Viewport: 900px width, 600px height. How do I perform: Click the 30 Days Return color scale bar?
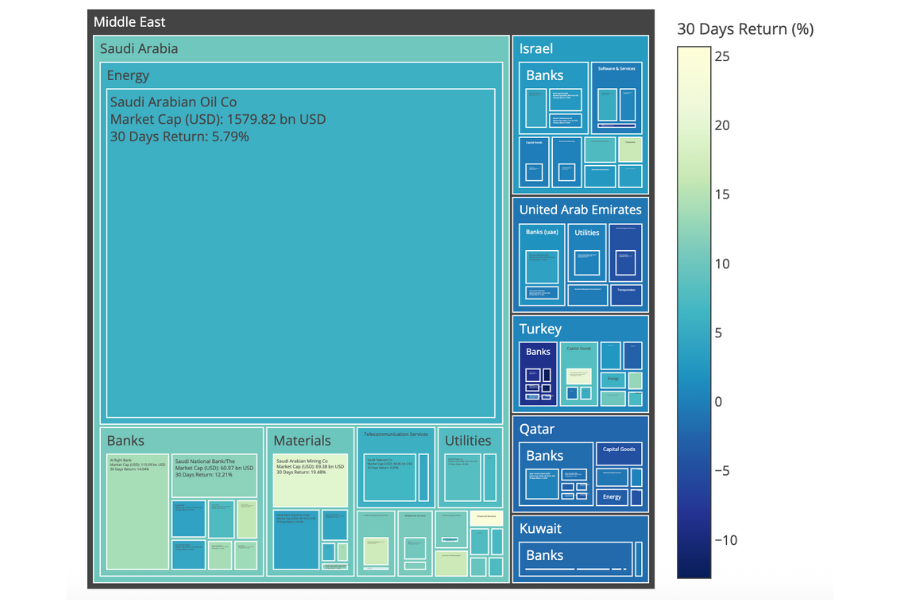pyautogui.click(x=694, y=312)
